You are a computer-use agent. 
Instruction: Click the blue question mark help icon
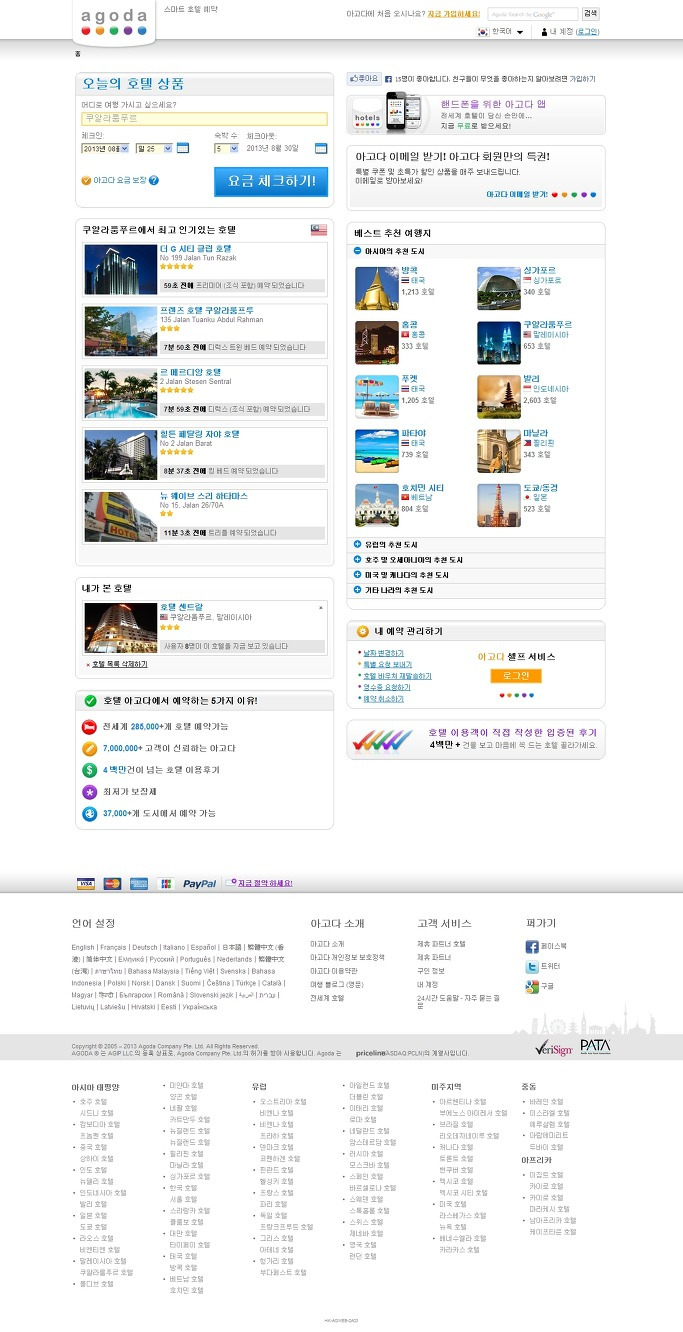click(x=154, y=181)
